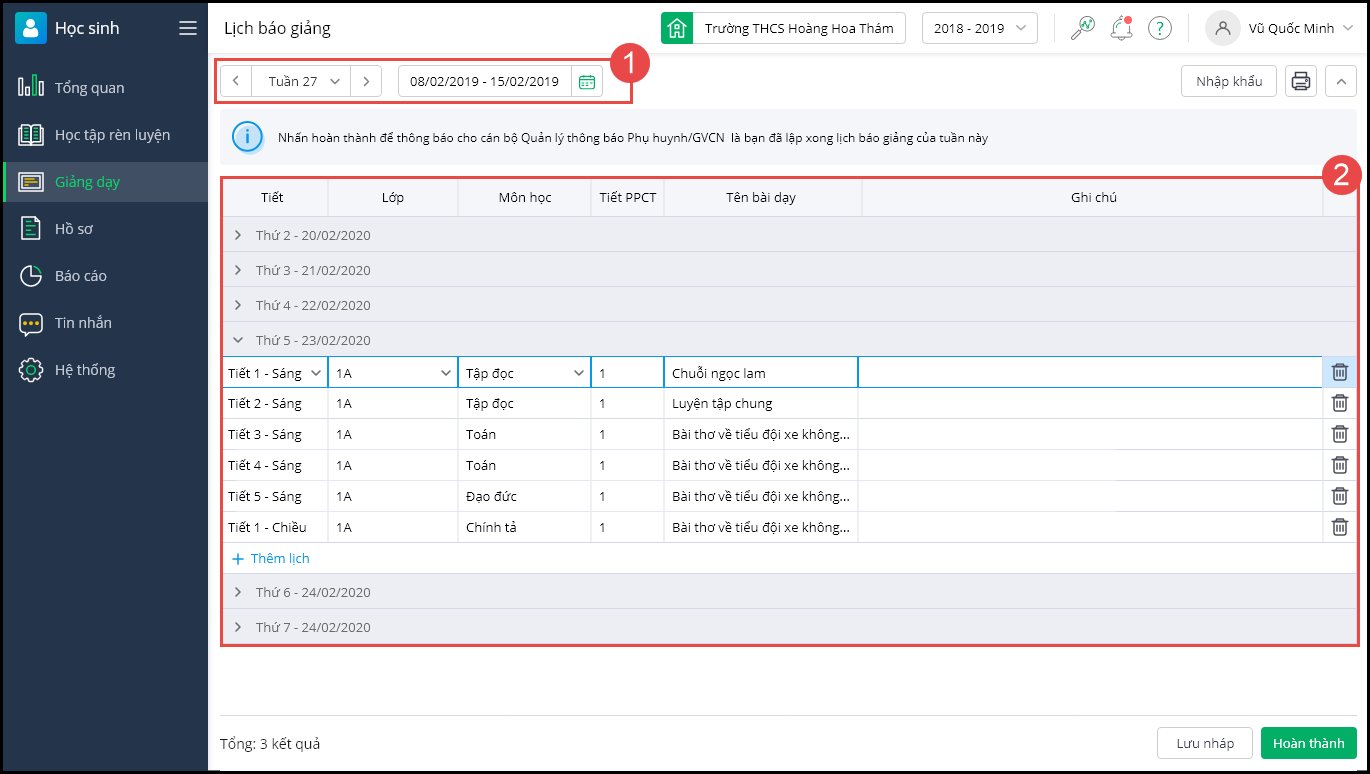Toggle the hamburger sidebar menu
Screen dimensions: 1370x774
point(188,28)
